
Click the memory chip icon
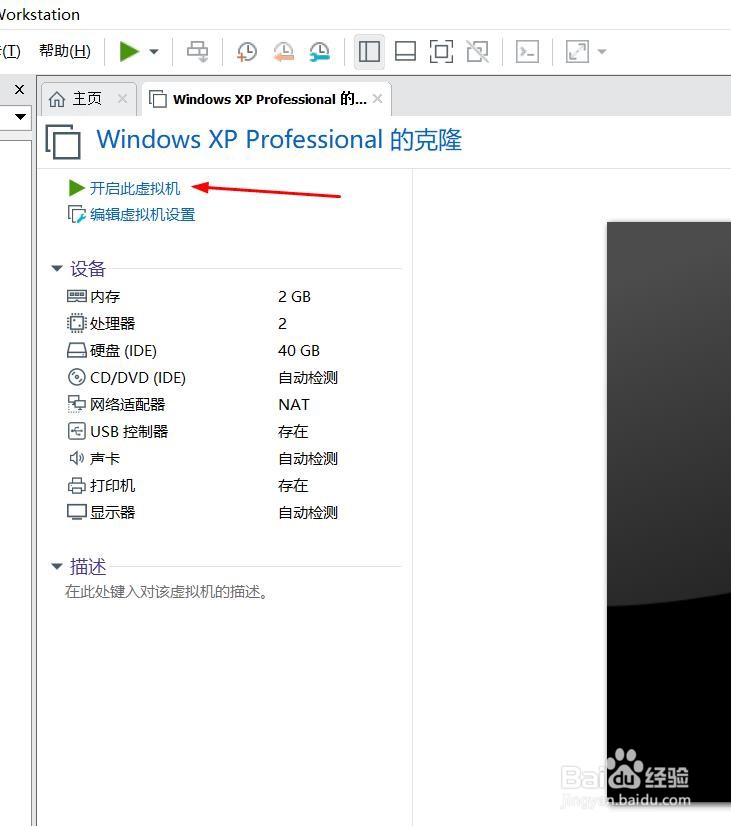(x=76, y=296)
